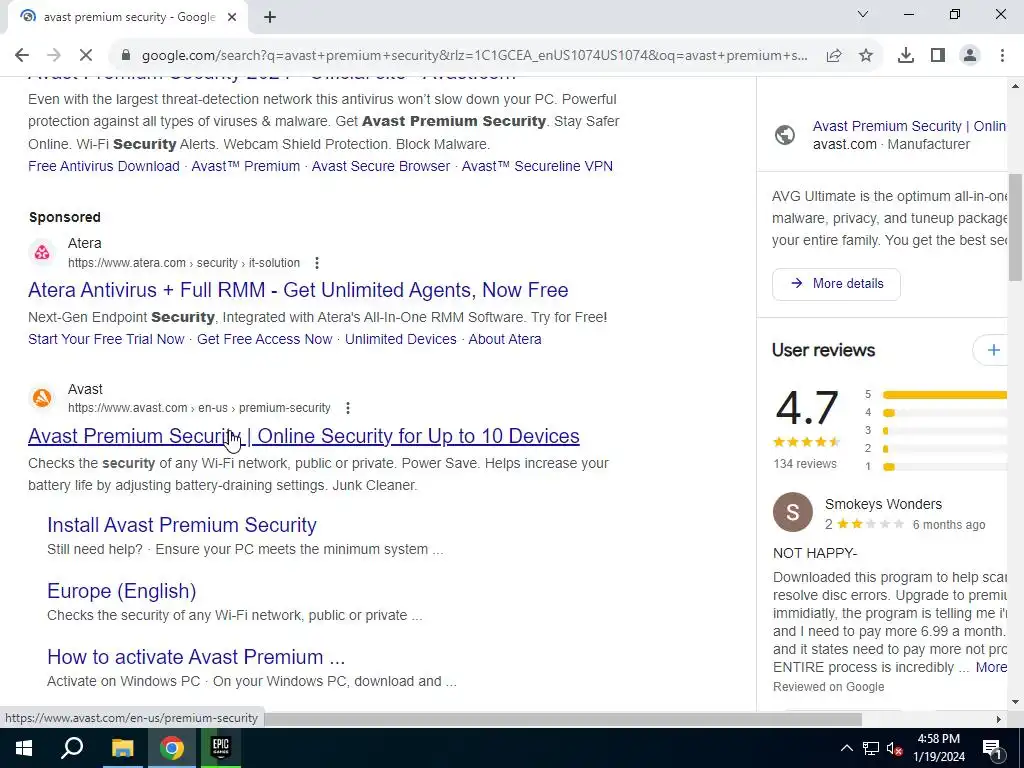Image resolution: width=1024 pixels, height=768 pixels.
Task: Open a new tab with the plus button
Action: (270, 17)
